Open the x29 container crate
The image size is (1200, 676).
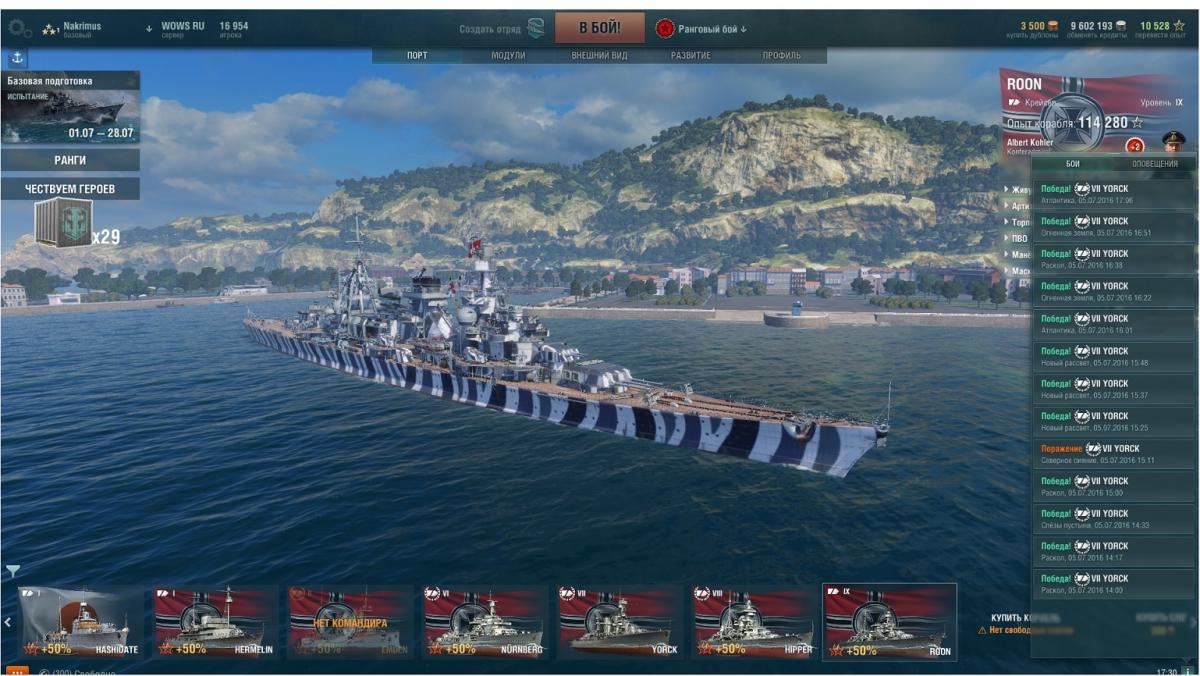pyautogui.click(x=64, y=222)
